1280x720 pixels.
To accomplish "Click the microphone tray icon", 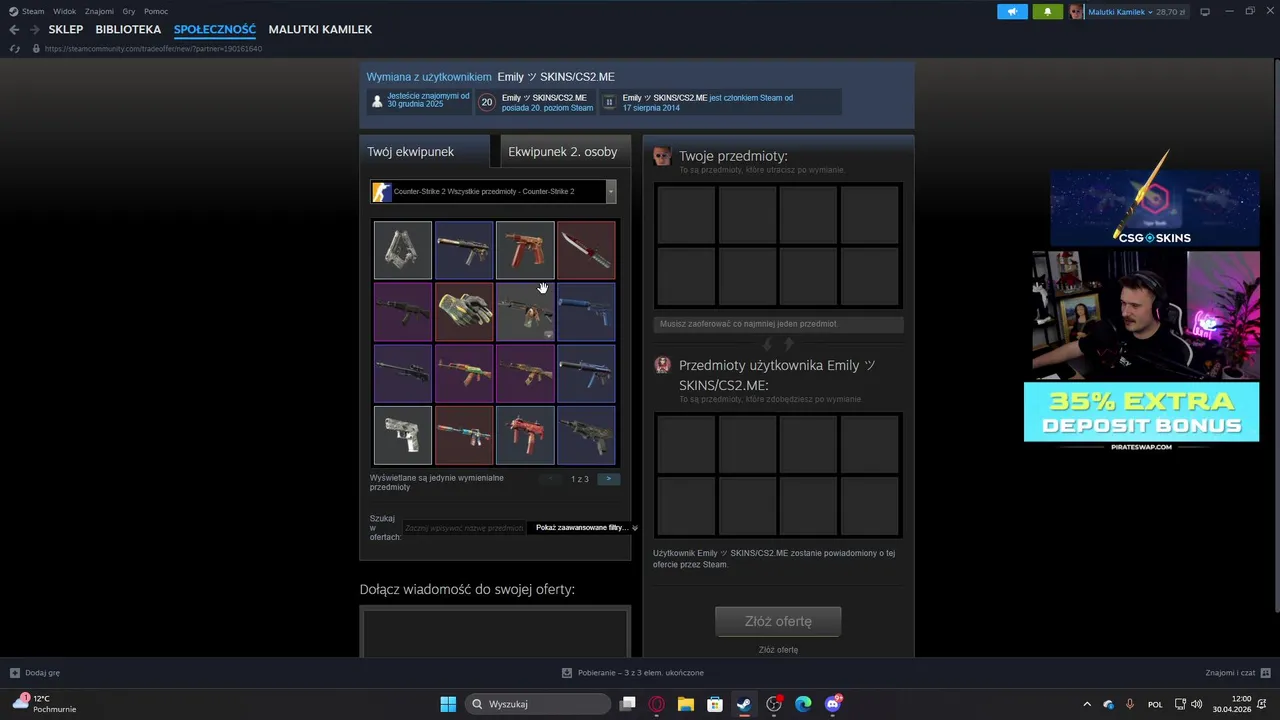I will click(x=1130, y=704).
